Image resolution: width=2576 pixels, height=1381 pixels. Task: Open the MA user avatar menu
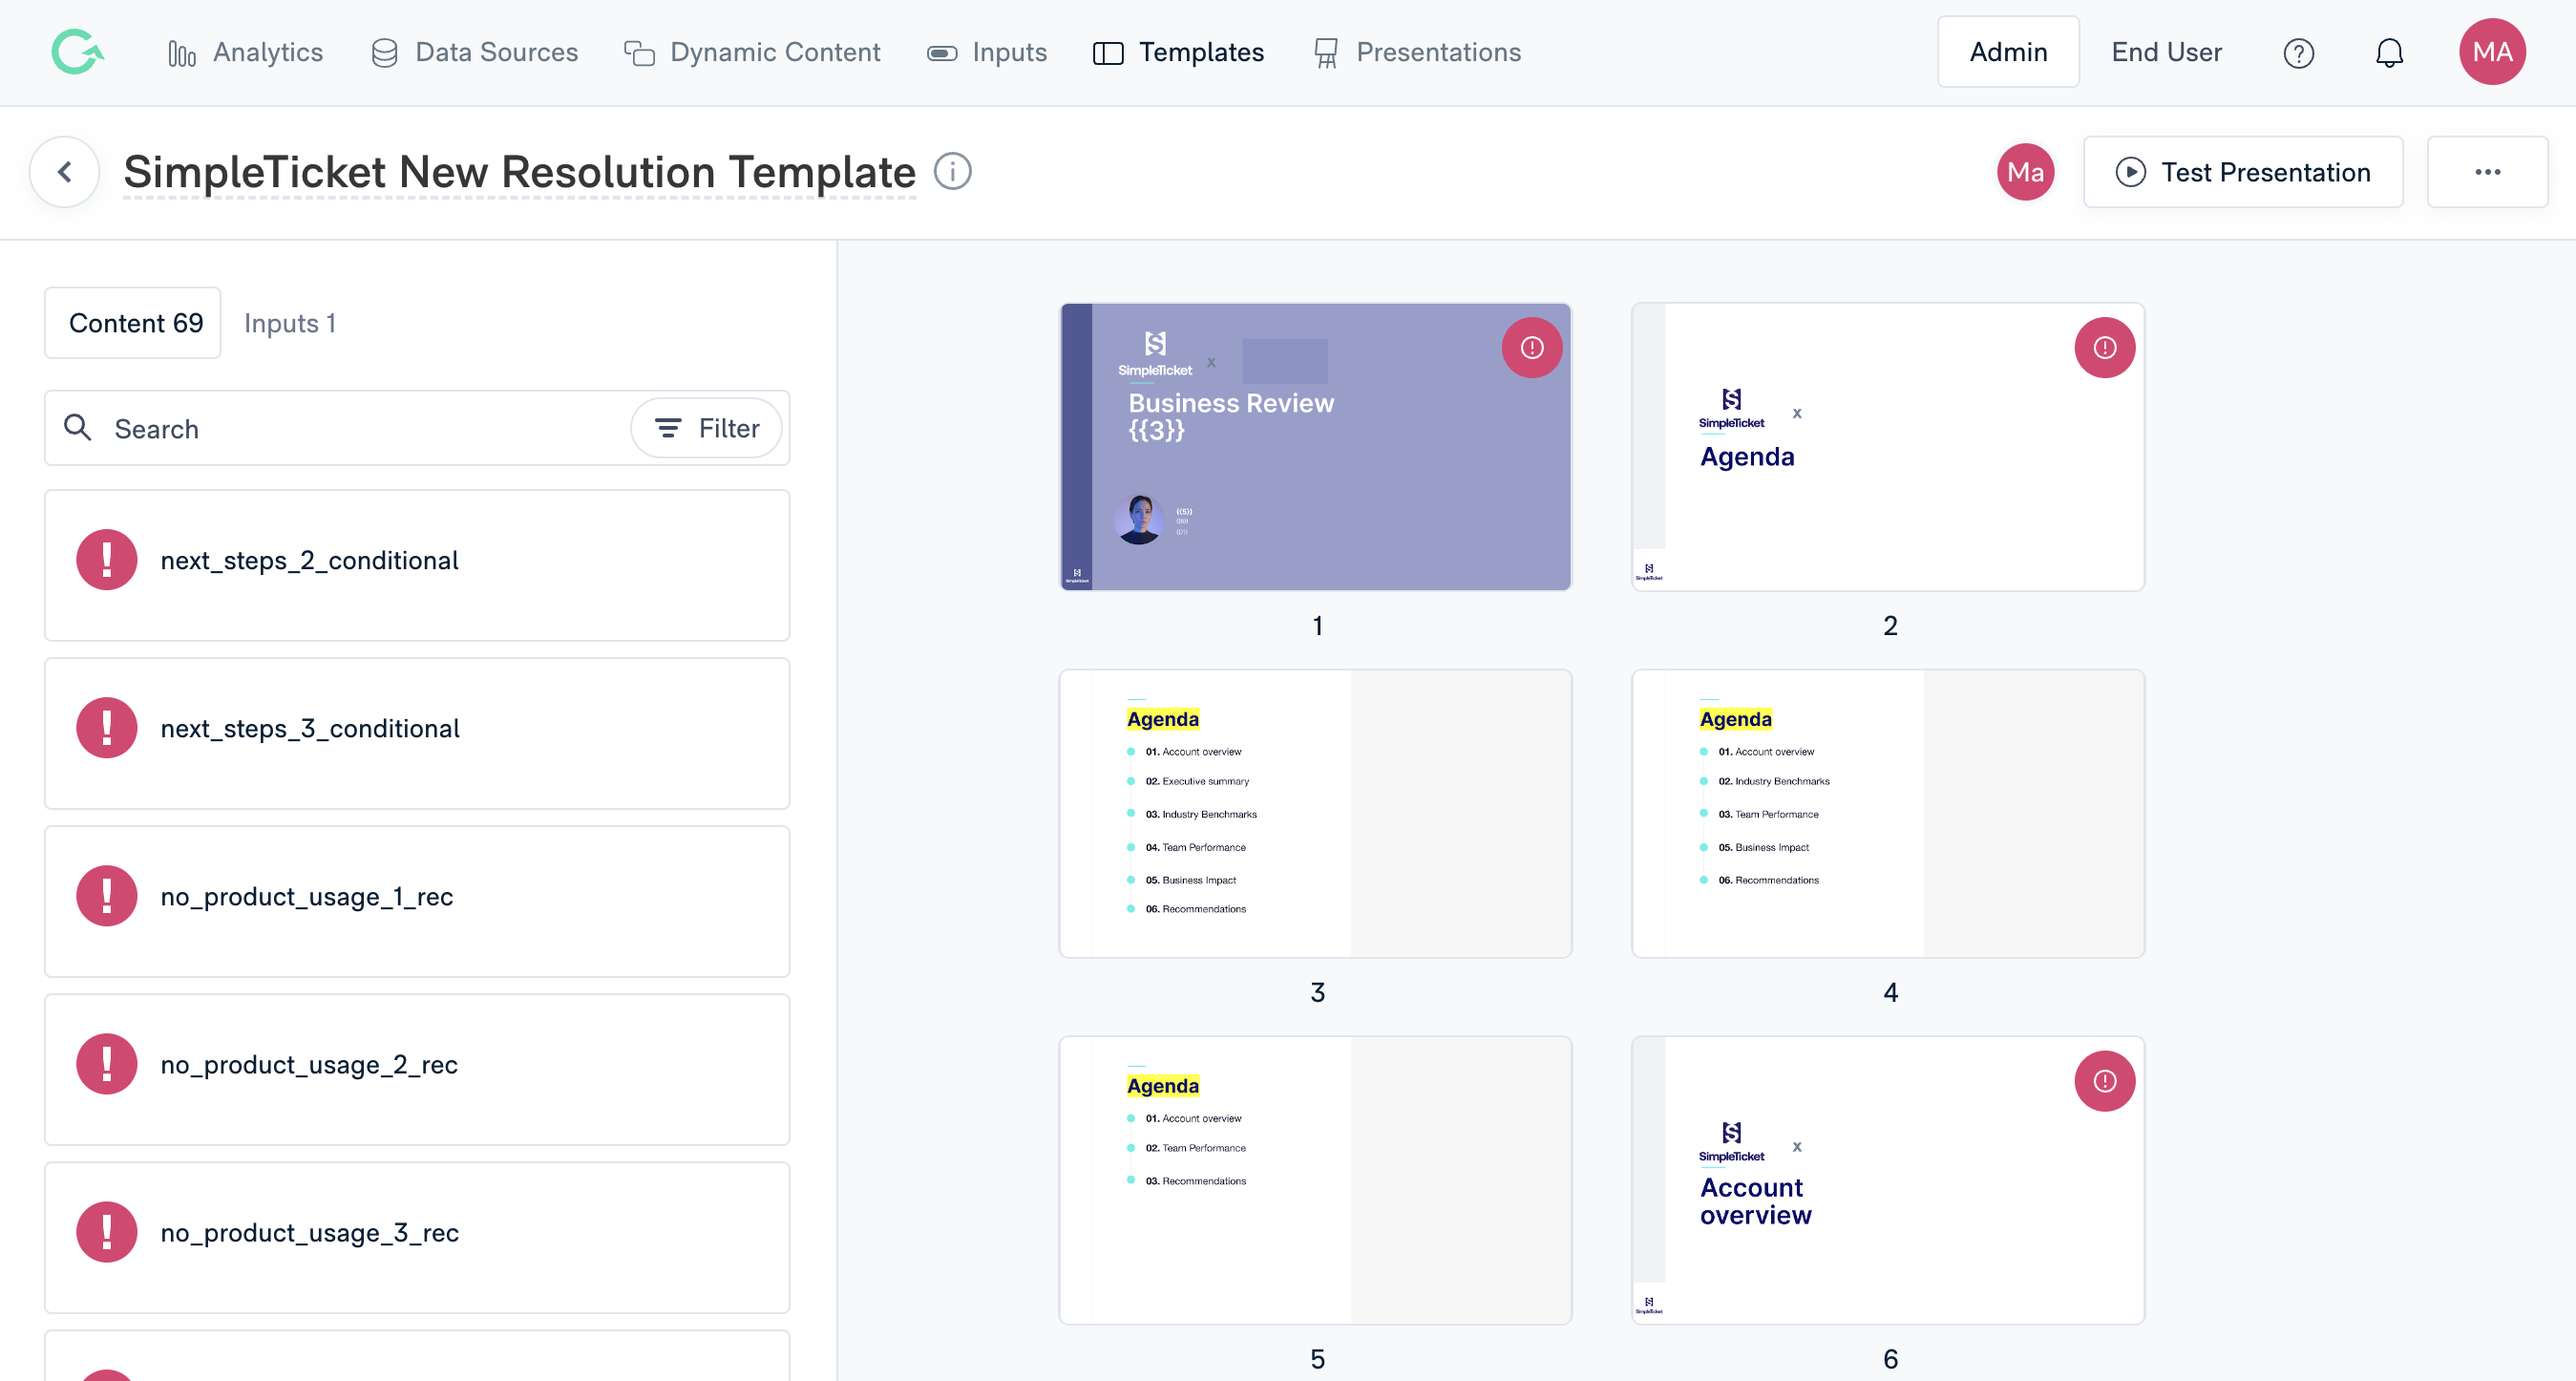(2492, 52)
